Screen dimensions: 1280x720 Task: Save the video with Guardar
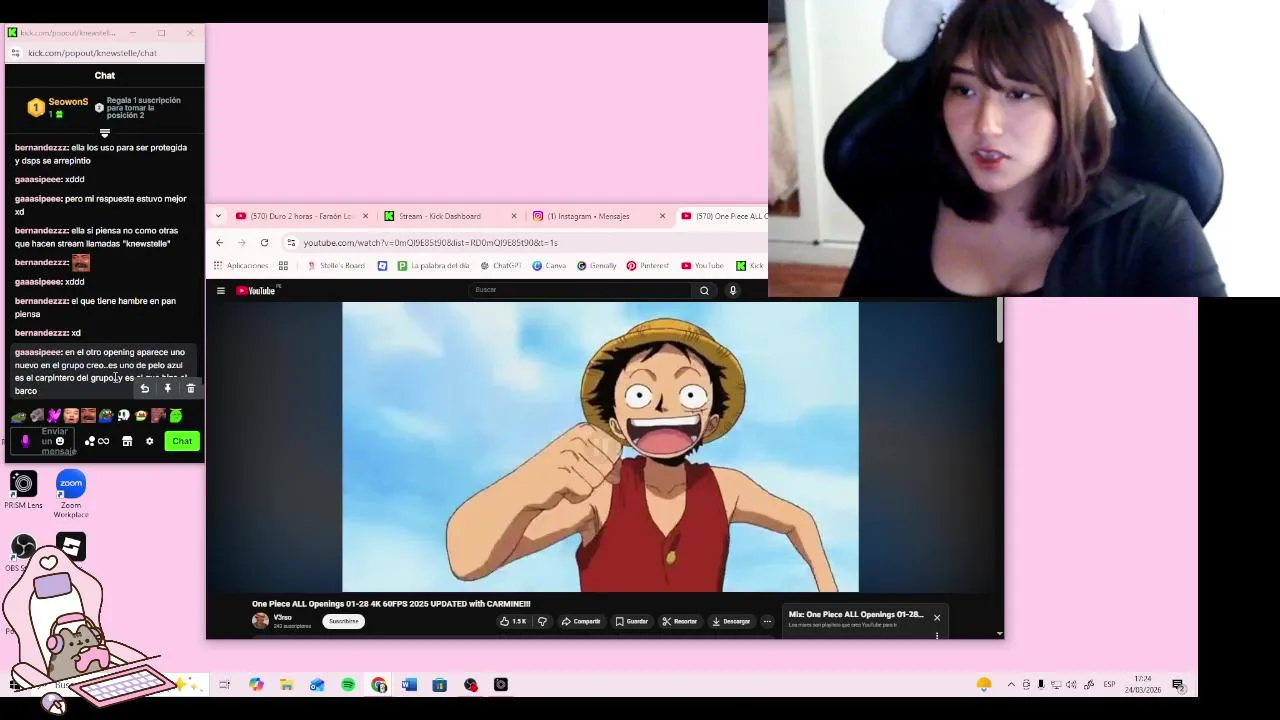(x=632, y=621)
